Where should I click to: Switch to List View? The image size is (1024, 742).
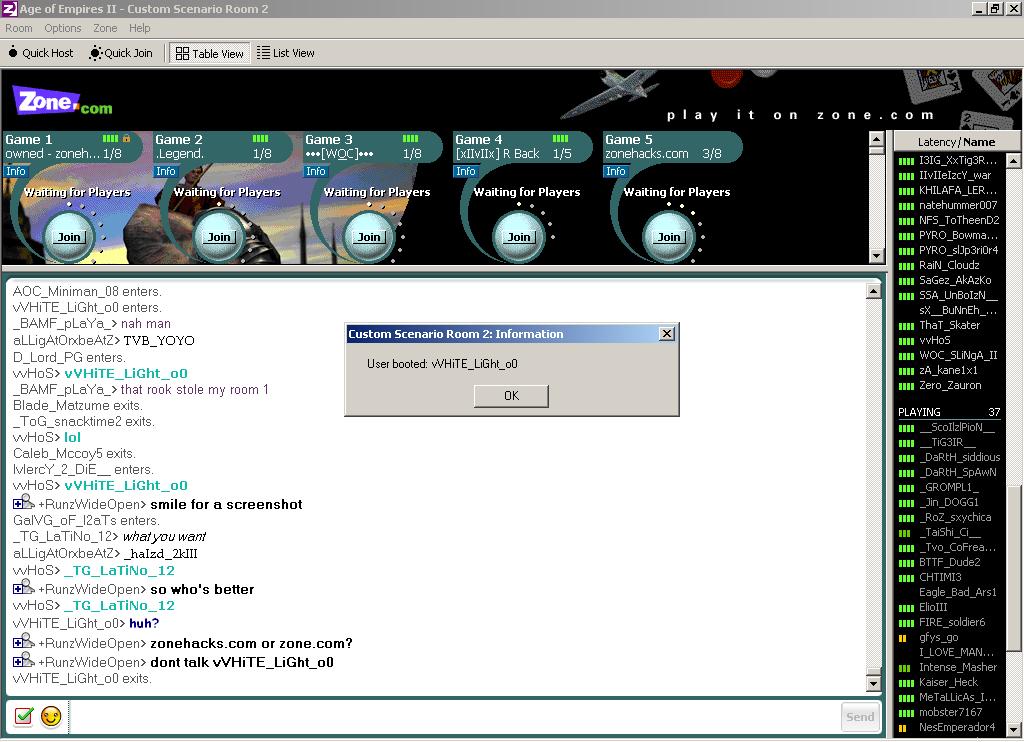[x=285, y=53]
